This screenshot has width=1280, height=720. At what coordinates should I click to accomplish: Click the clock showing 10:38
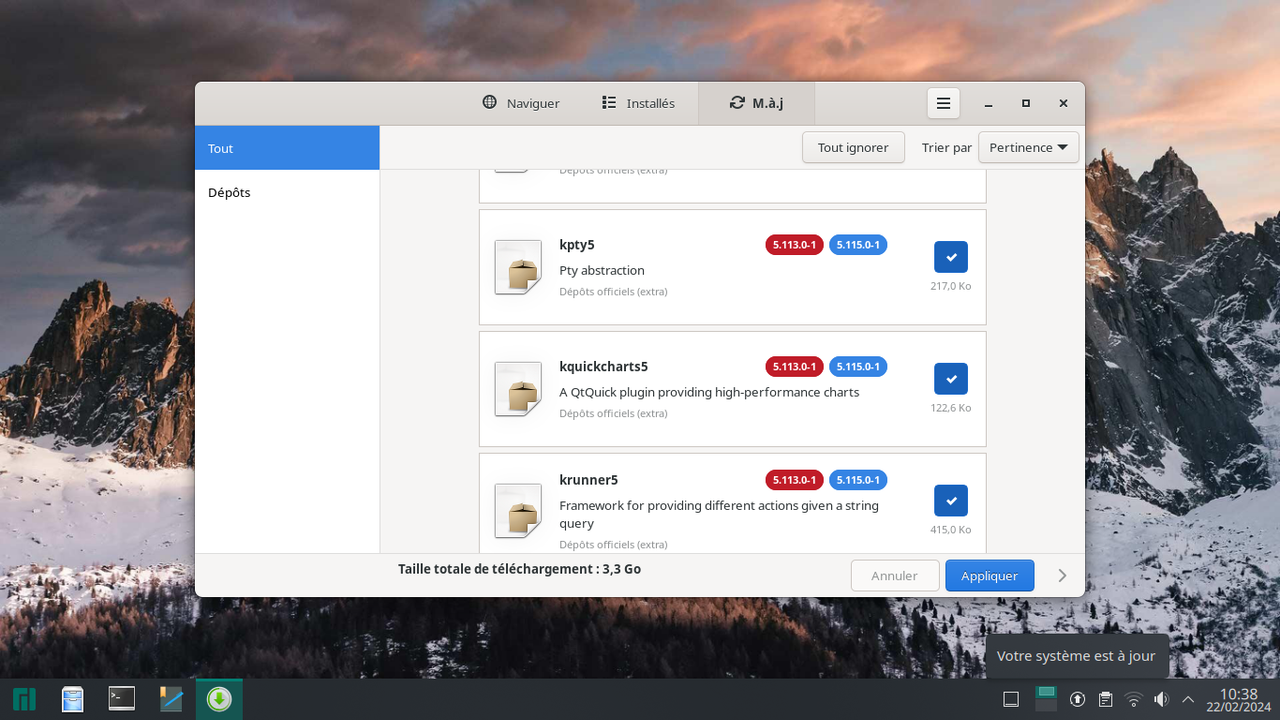click(x=1239, y=699)
